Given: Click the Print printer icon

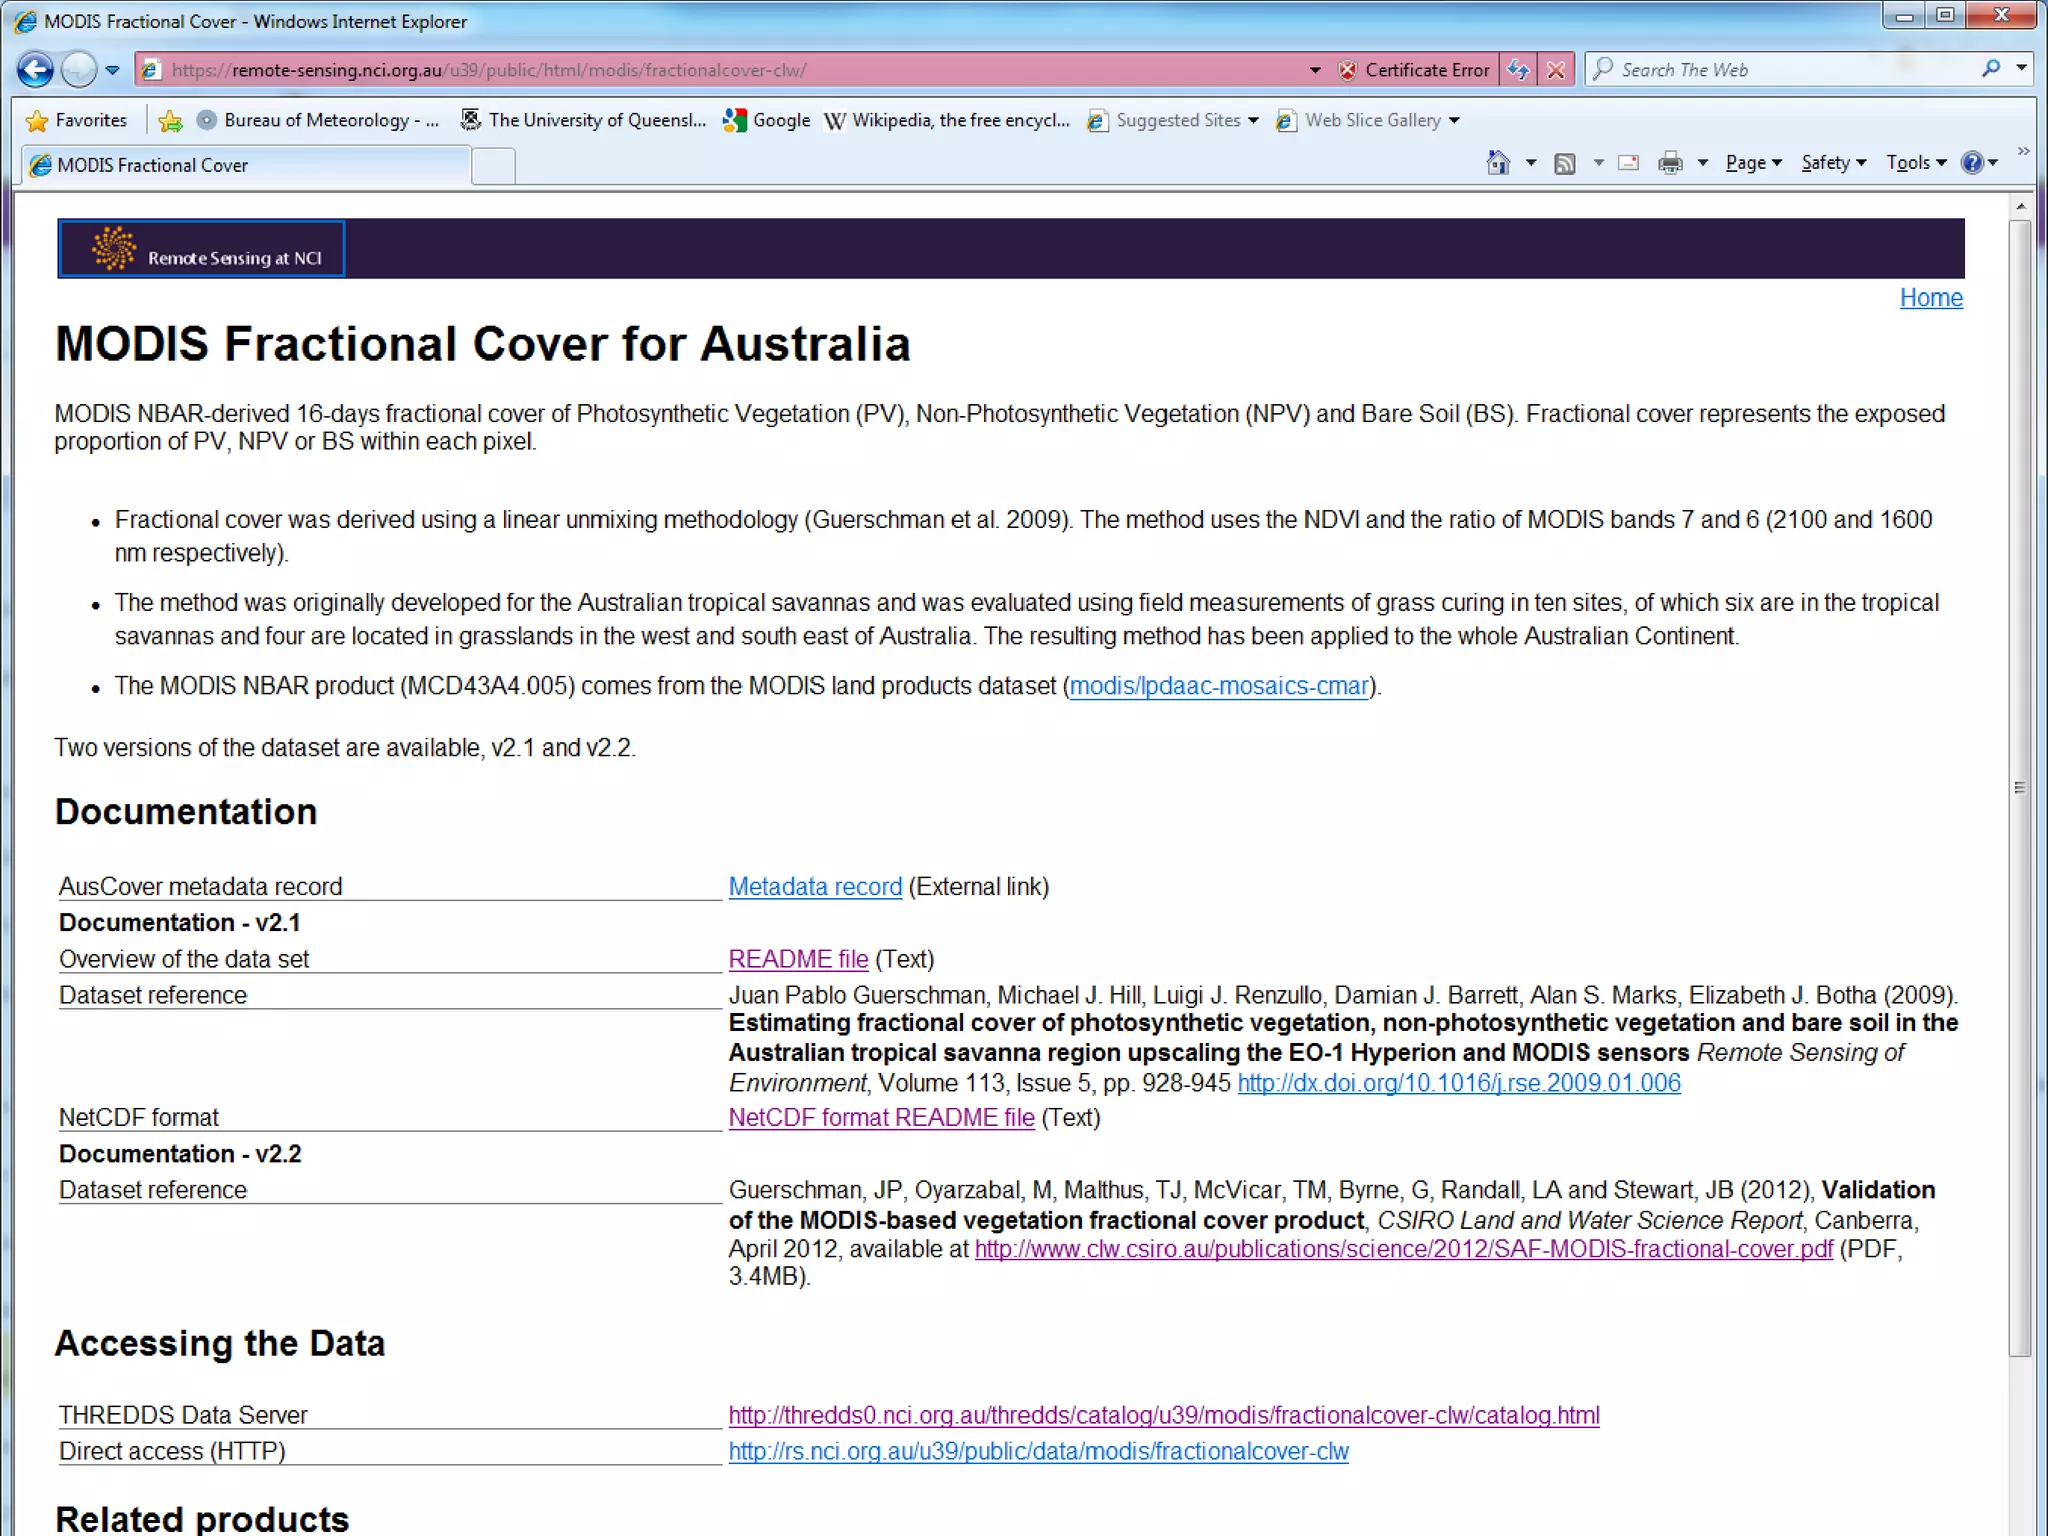Looking at the screenshot, I should (x=1670, y=163).
